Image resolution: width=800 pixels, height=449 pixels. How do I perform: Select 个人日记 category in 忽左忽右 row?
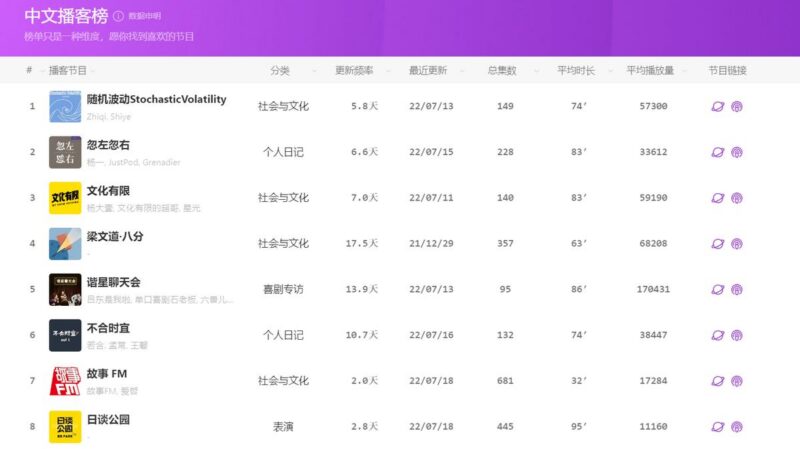[x=283, y=152]
